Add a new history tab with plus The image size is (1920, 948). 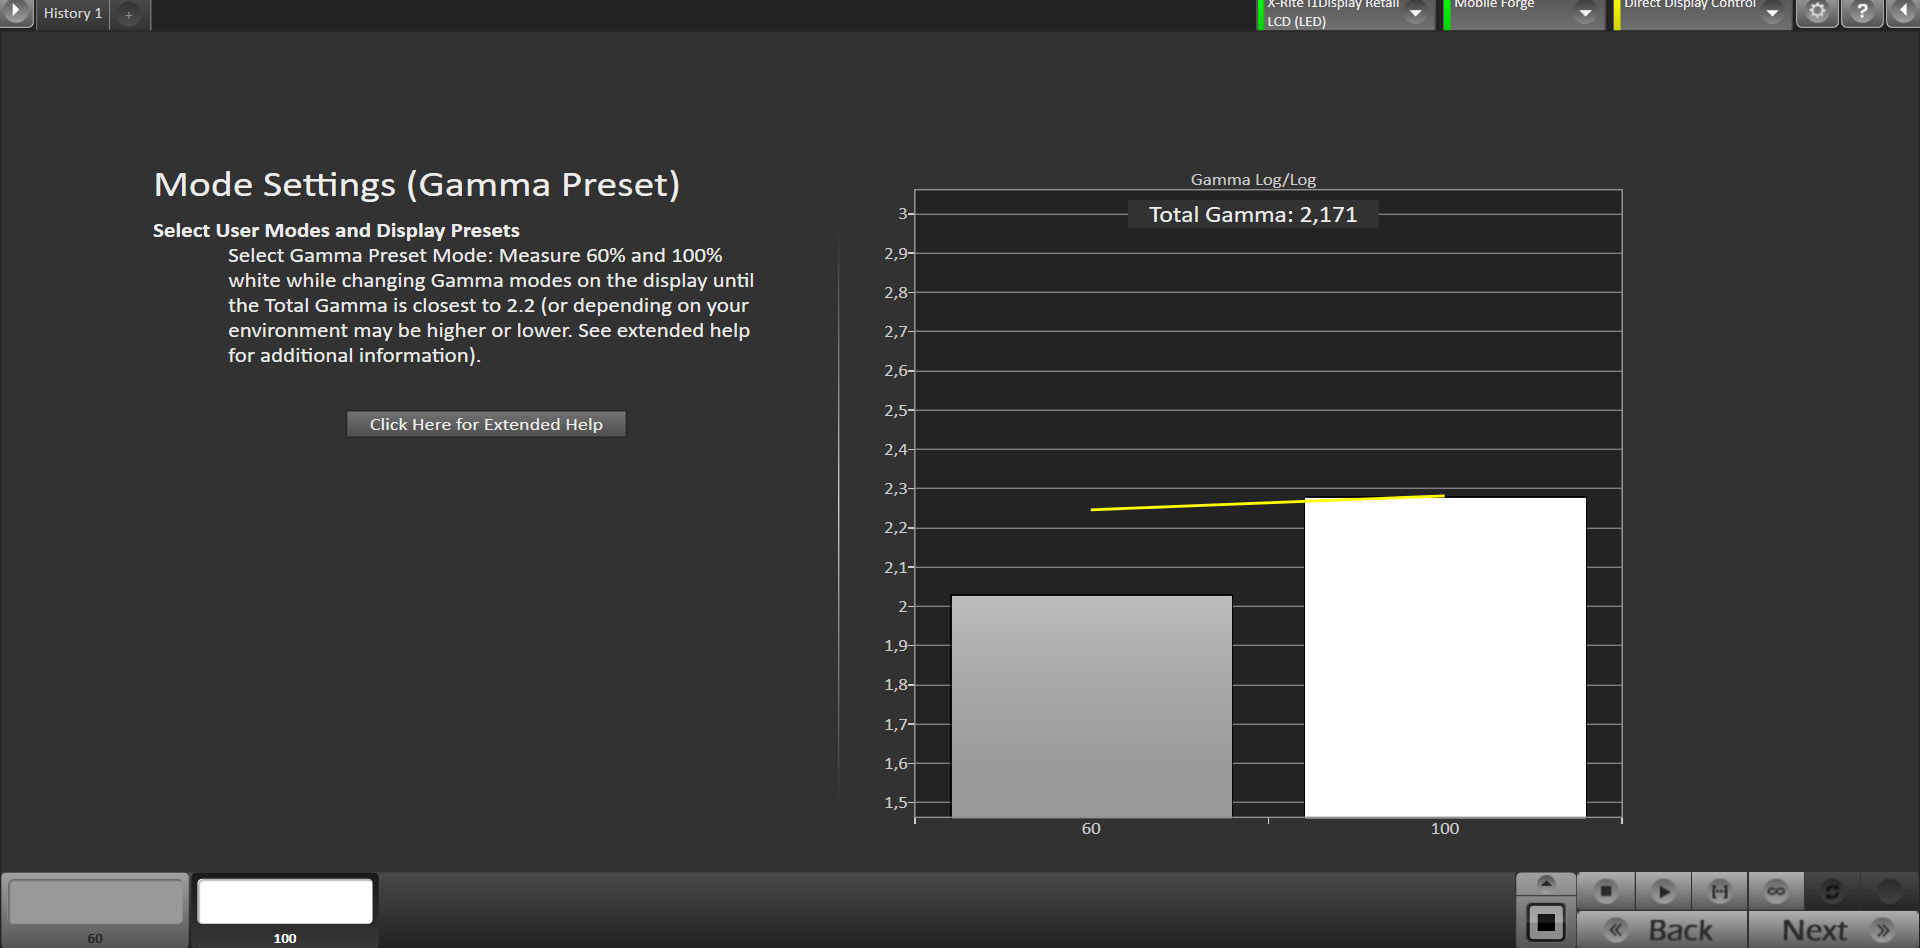(128, 15)
